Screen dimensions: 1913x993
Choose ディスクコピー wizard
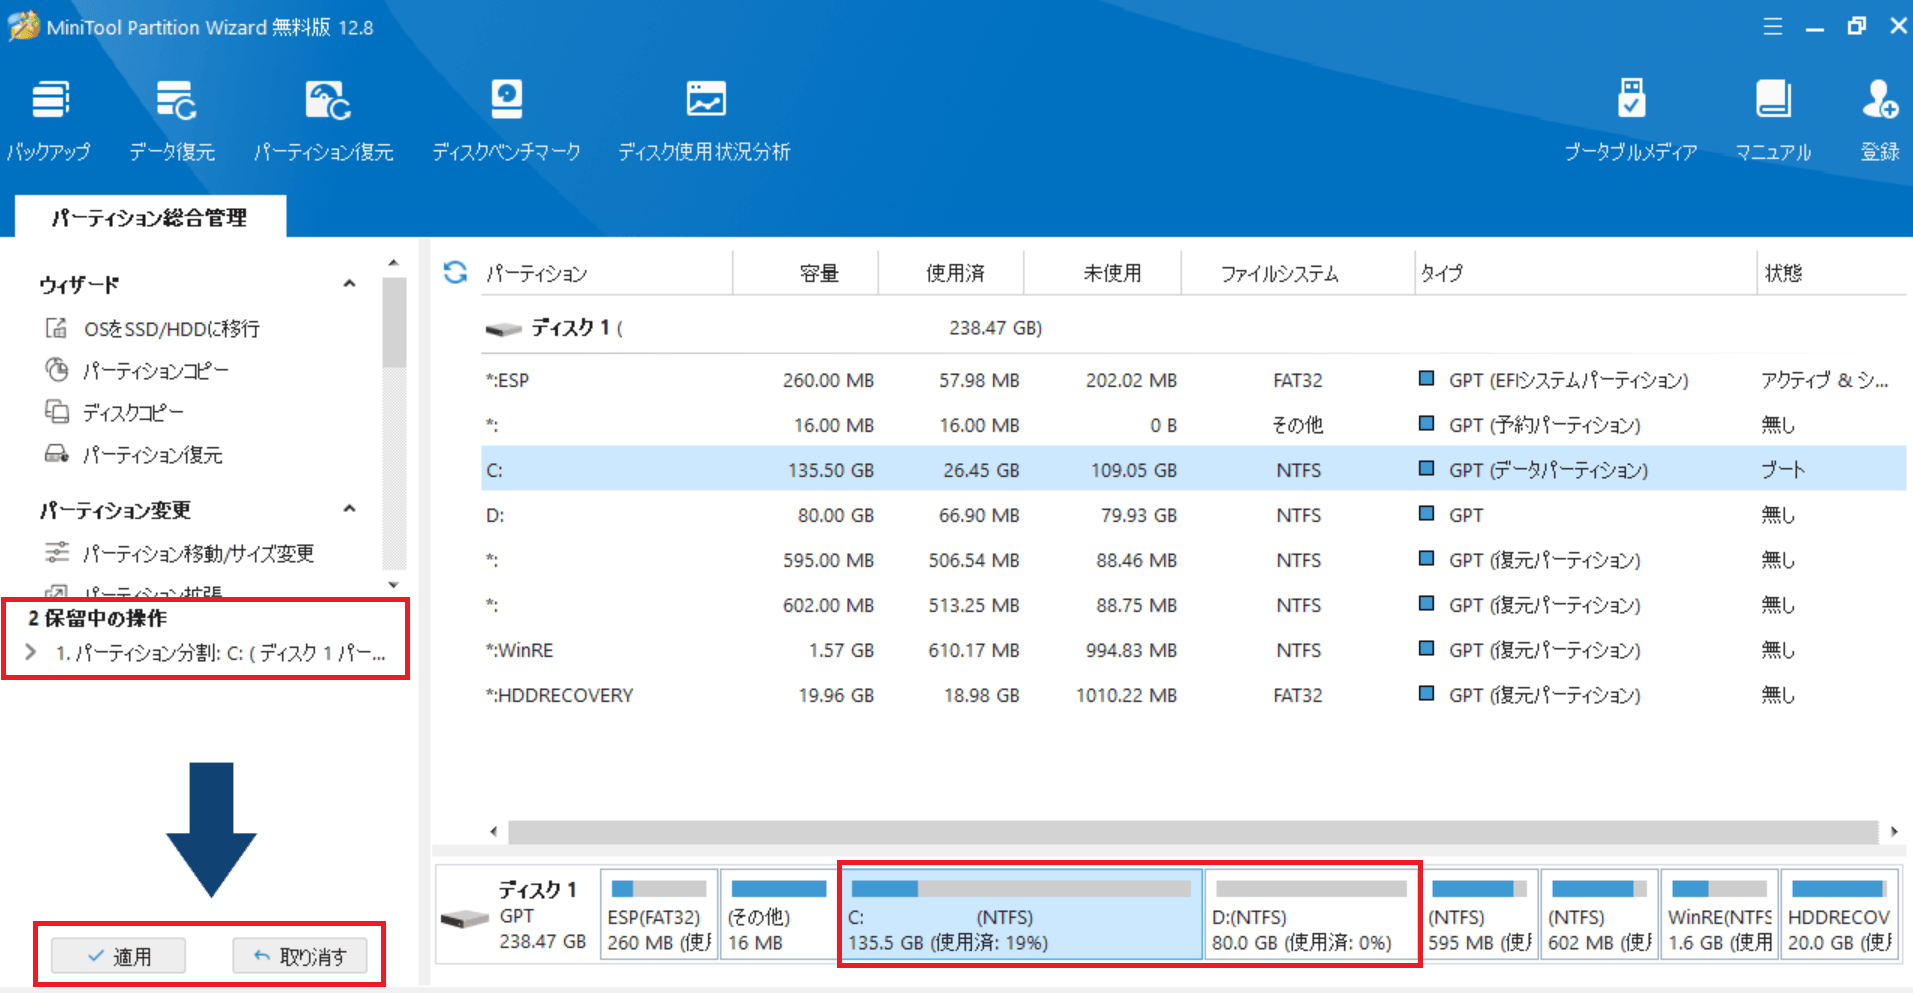point(114,412)
